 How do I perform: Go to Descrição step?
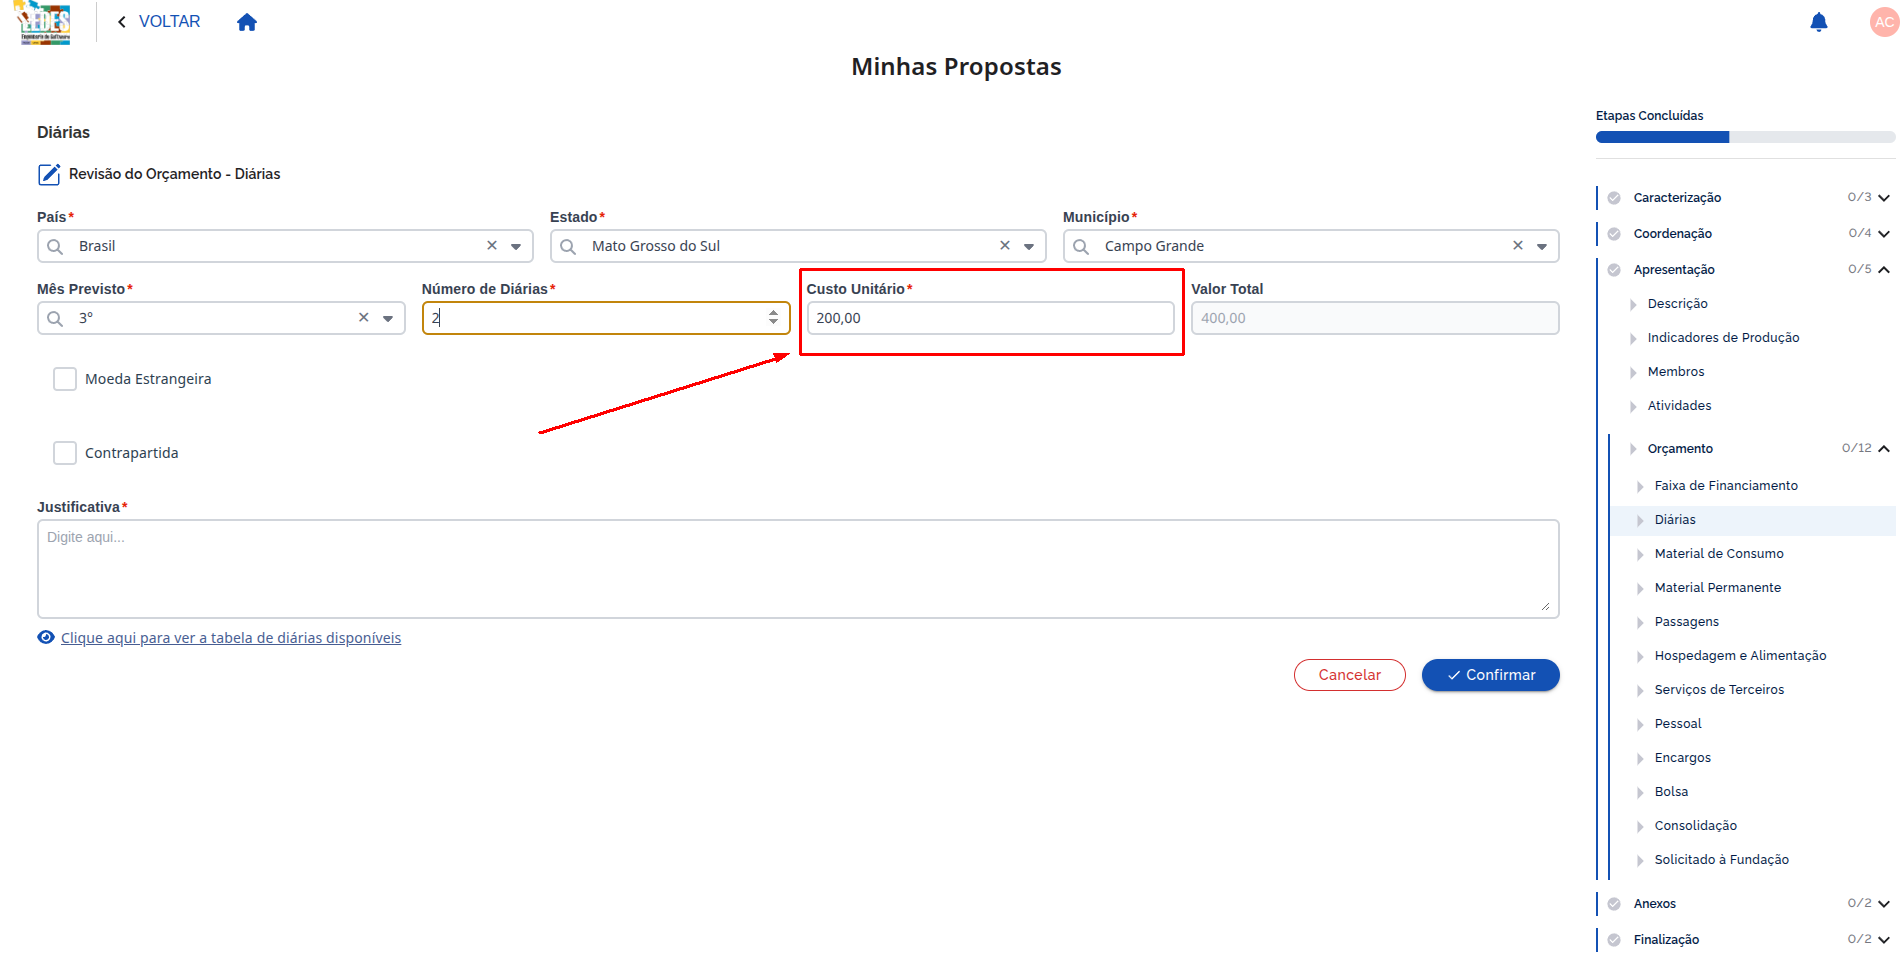pos(1677,304)
